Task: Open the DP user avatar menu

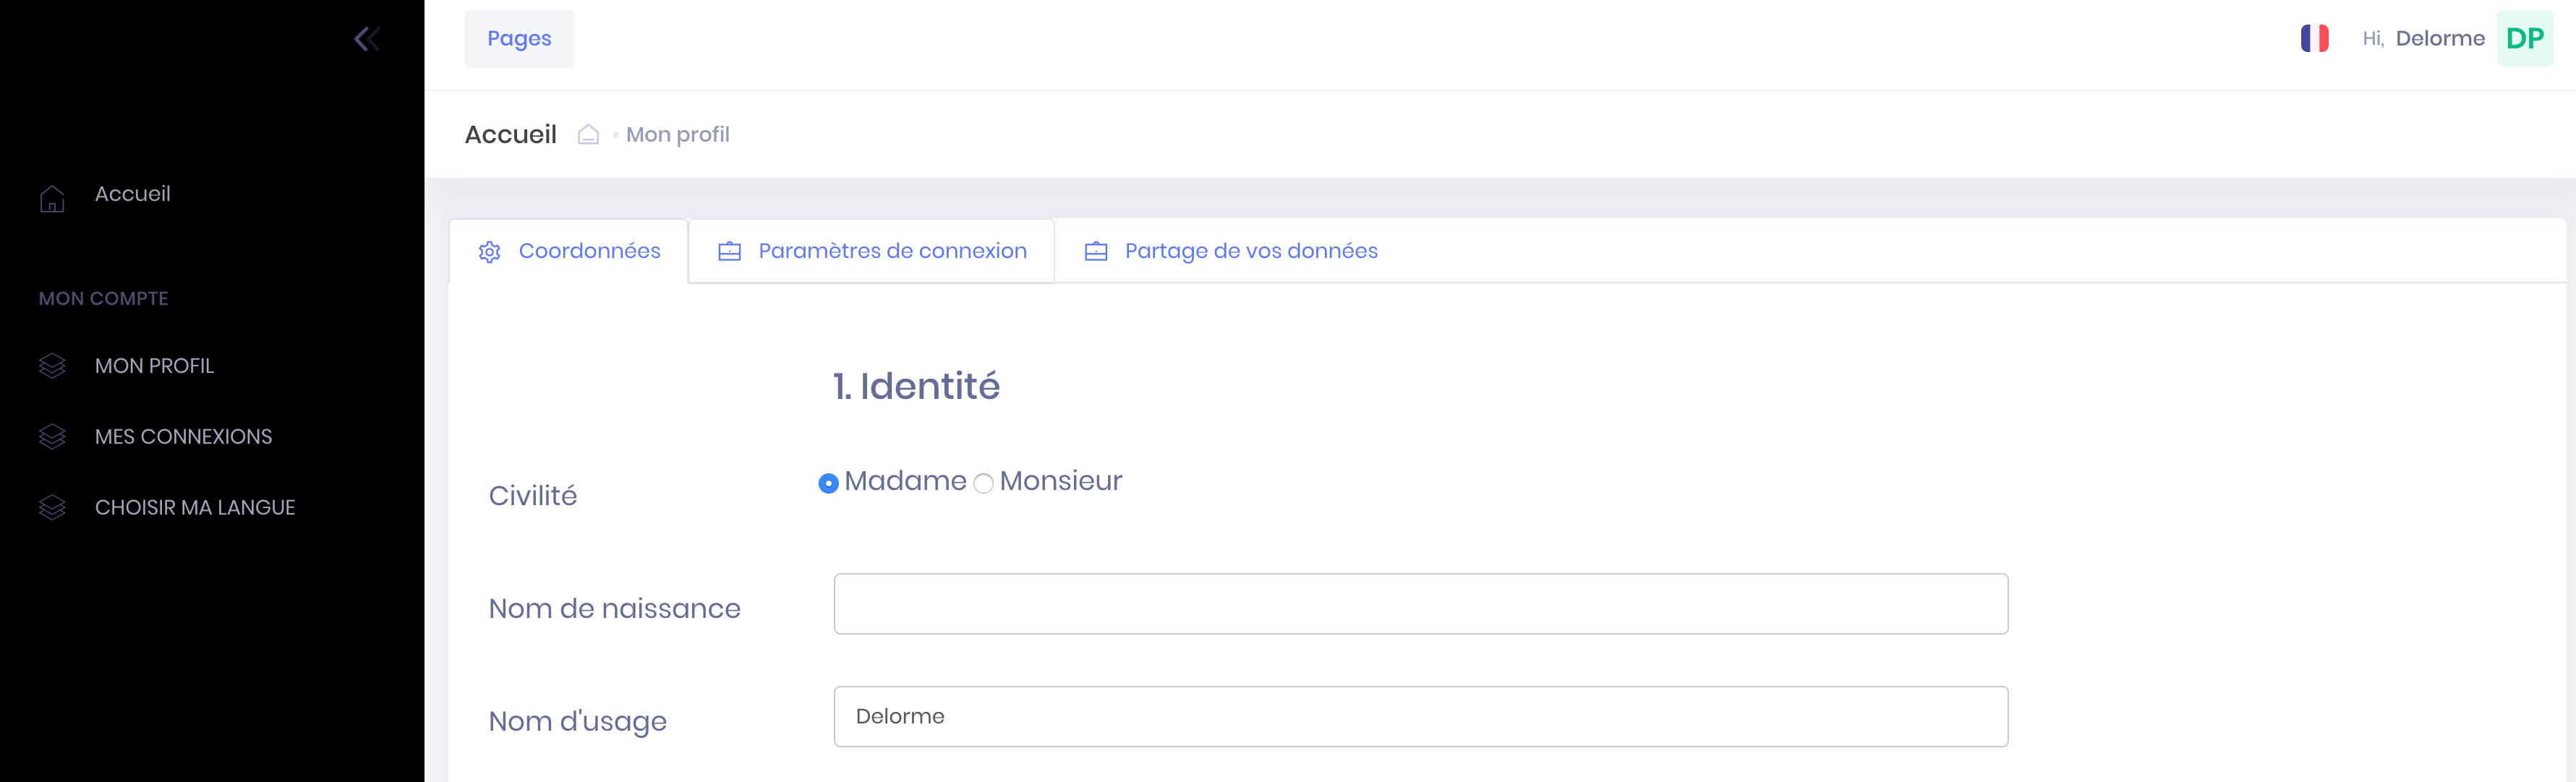Action: [2524, 39]
